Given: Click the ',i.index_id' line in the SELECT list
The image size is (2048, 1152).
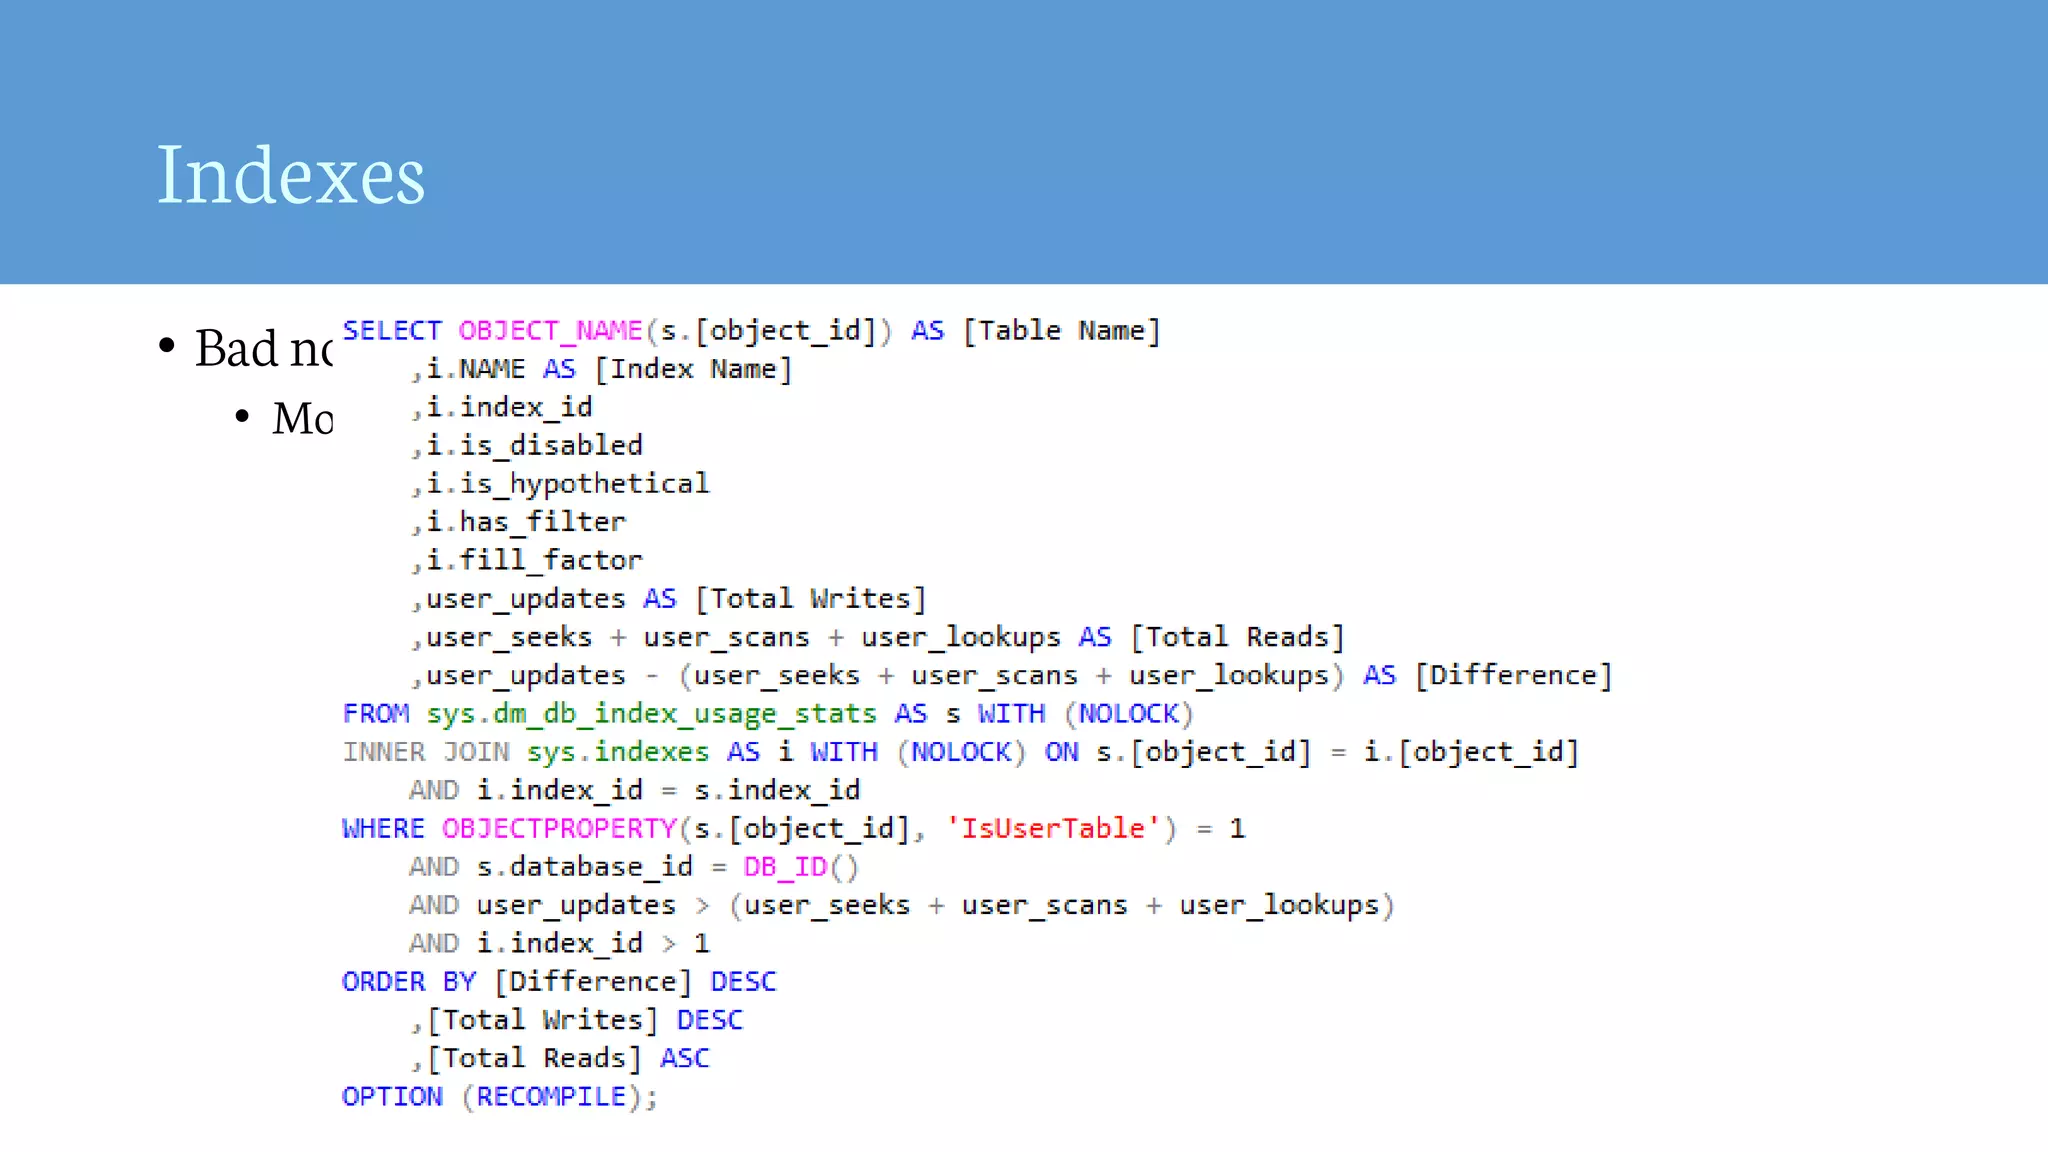Looking at the screenshot, I should point(502,407).
